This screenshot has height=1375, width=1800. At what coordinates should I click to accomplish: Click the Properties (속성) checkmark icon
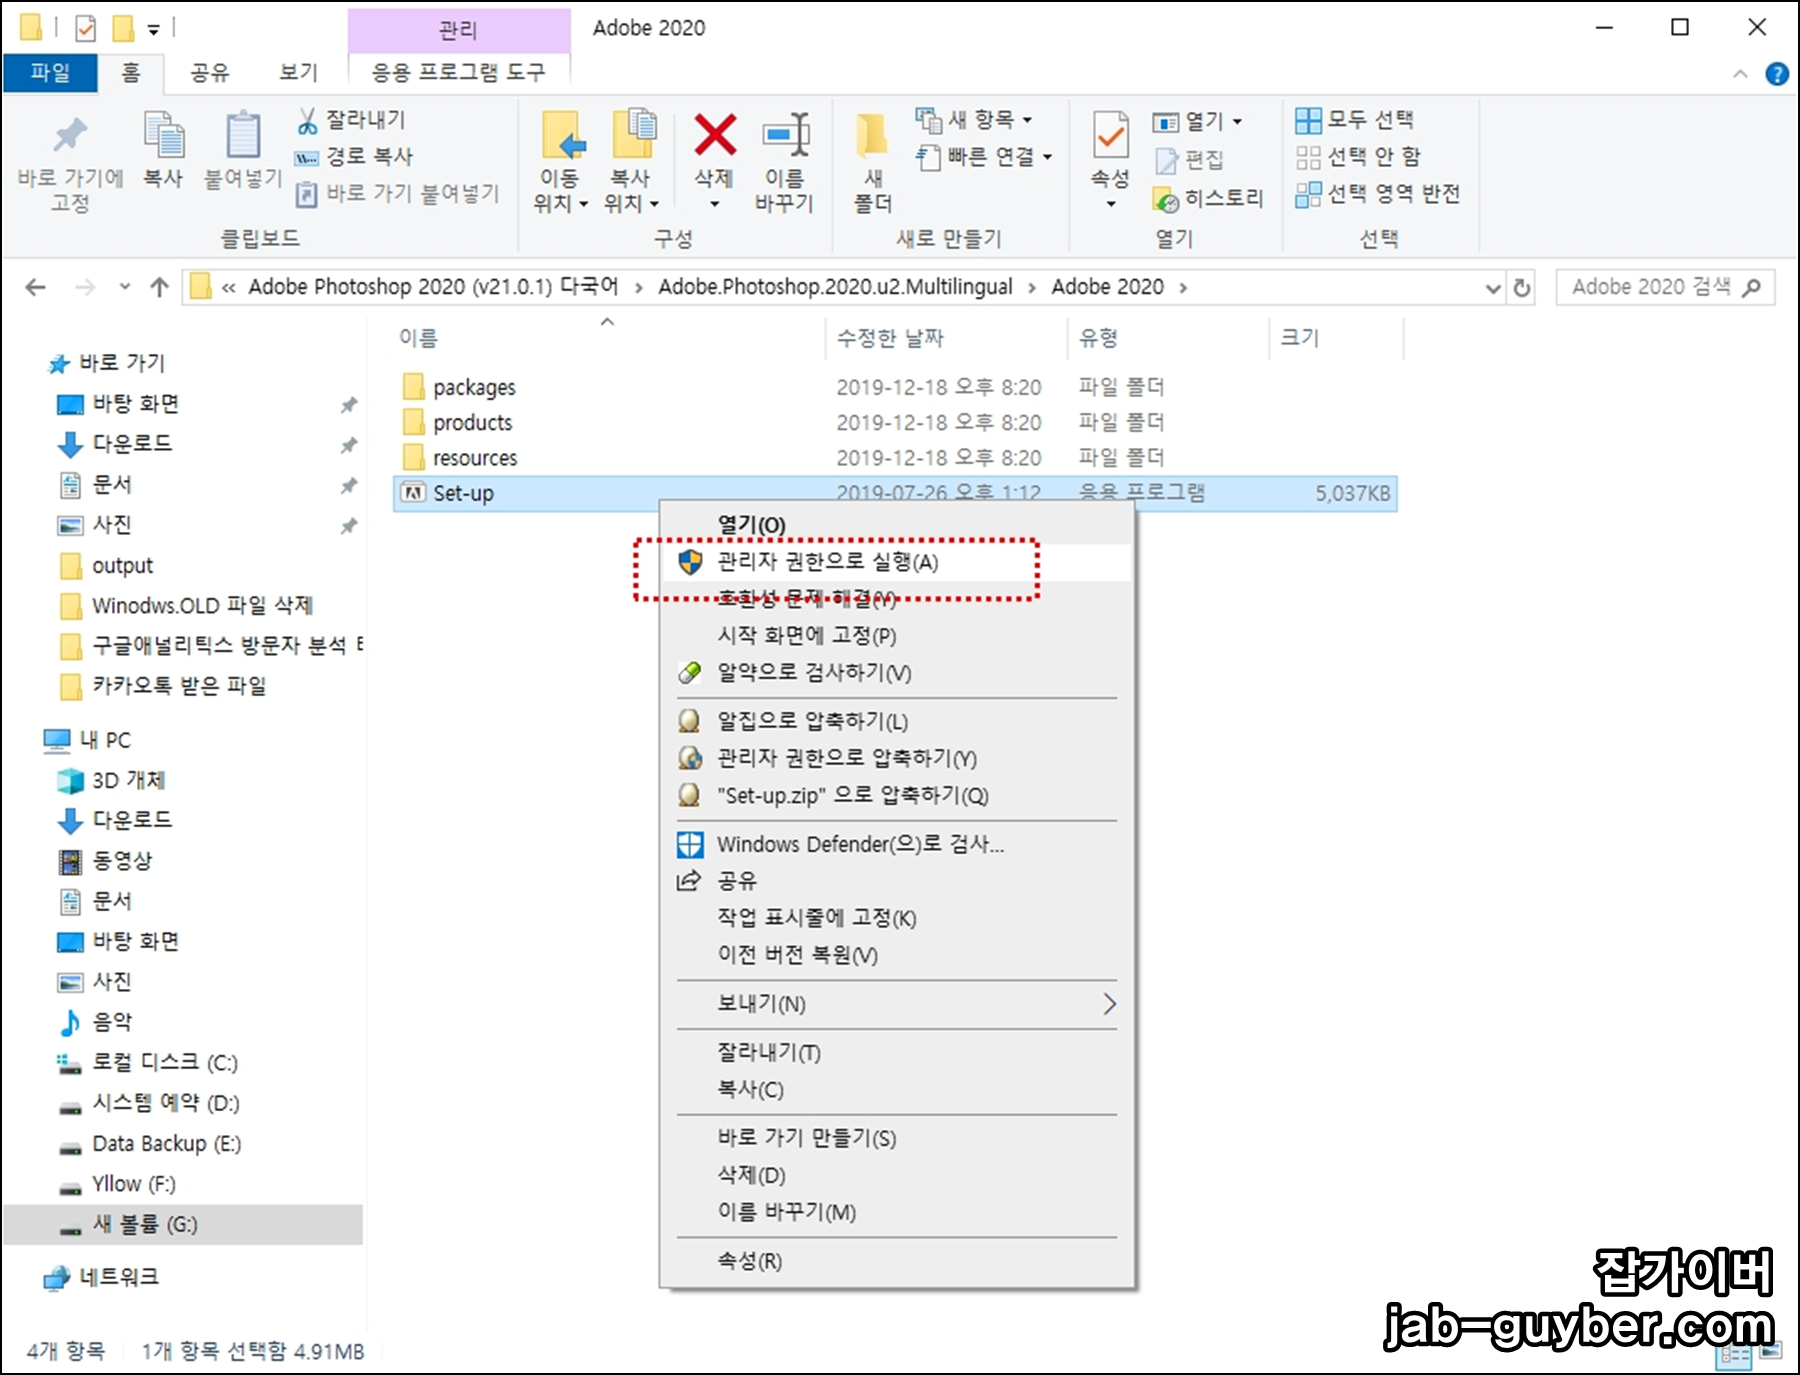(x=1110, y=136)
